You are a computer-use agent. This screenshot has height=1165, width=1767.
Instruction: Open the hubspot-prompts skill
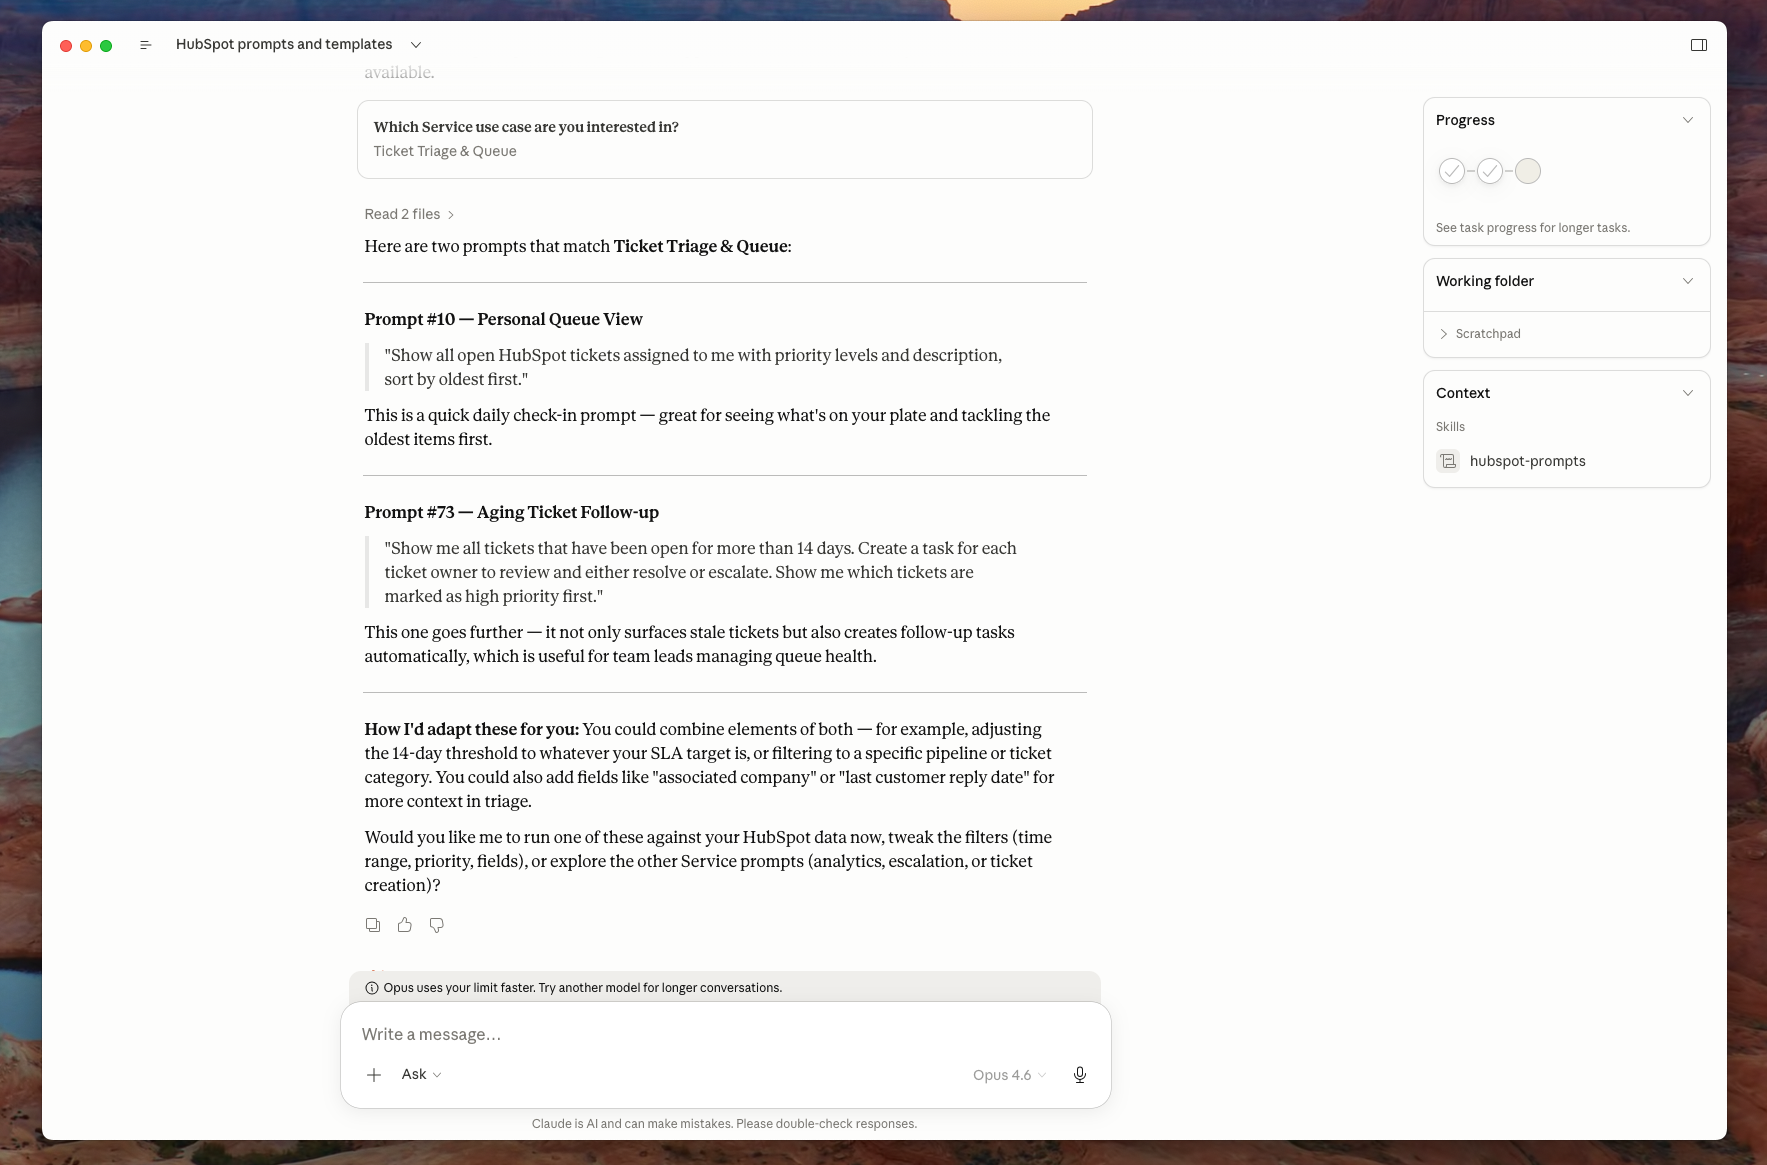(x=1527, y=461)
